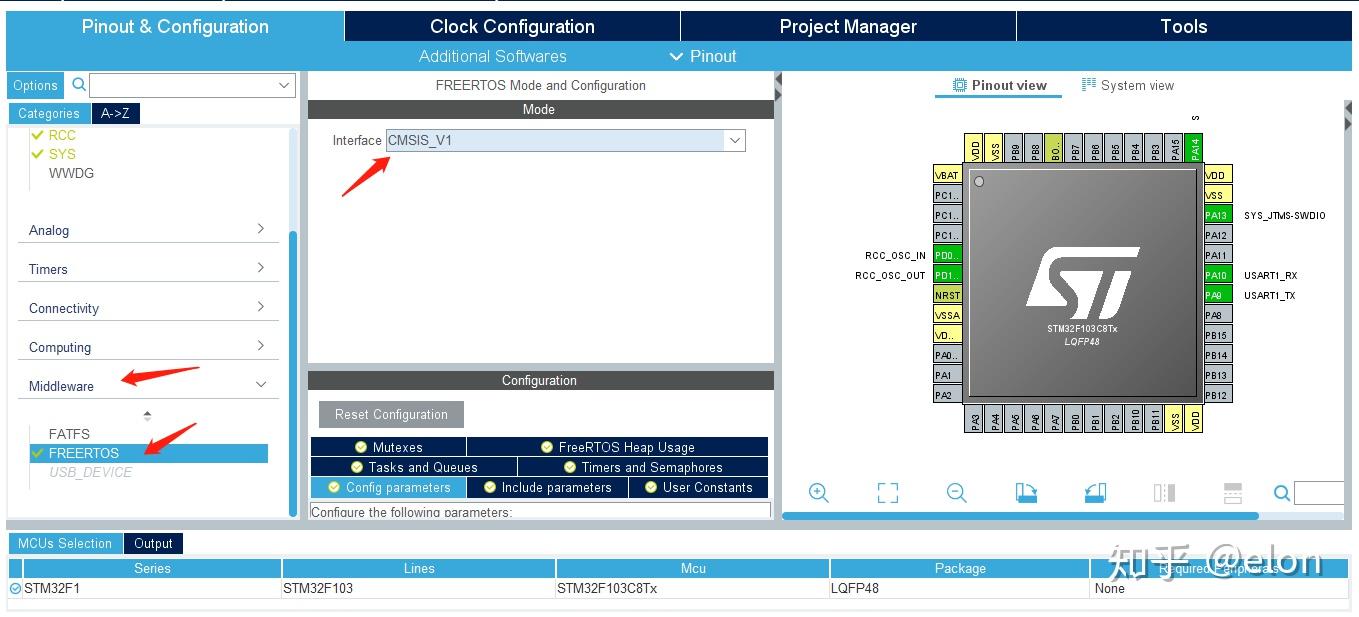Open the Options panel in sidebar
Image resolution: width=1359 pixels, height=617 pixels.
[x=34, y=85]
